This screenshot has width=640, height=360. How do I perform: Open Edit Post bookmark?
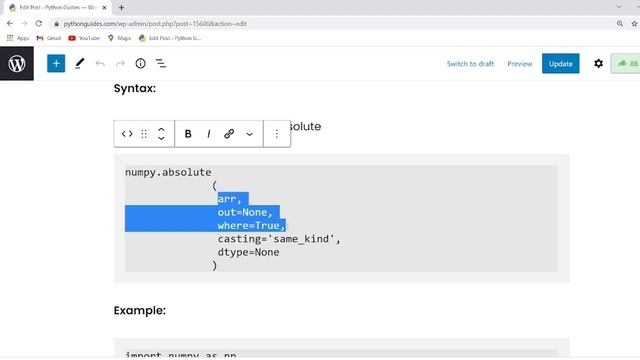tap(170, 38)
